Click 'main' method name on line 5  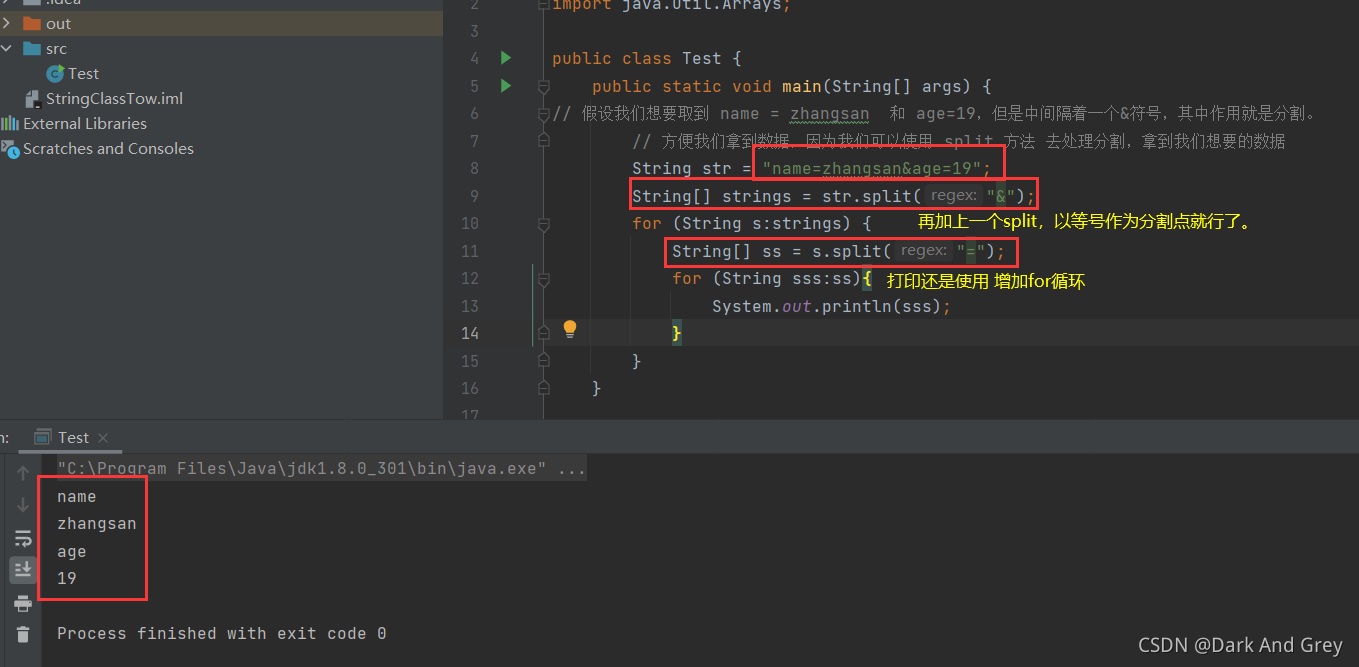[x=801, y=86]
